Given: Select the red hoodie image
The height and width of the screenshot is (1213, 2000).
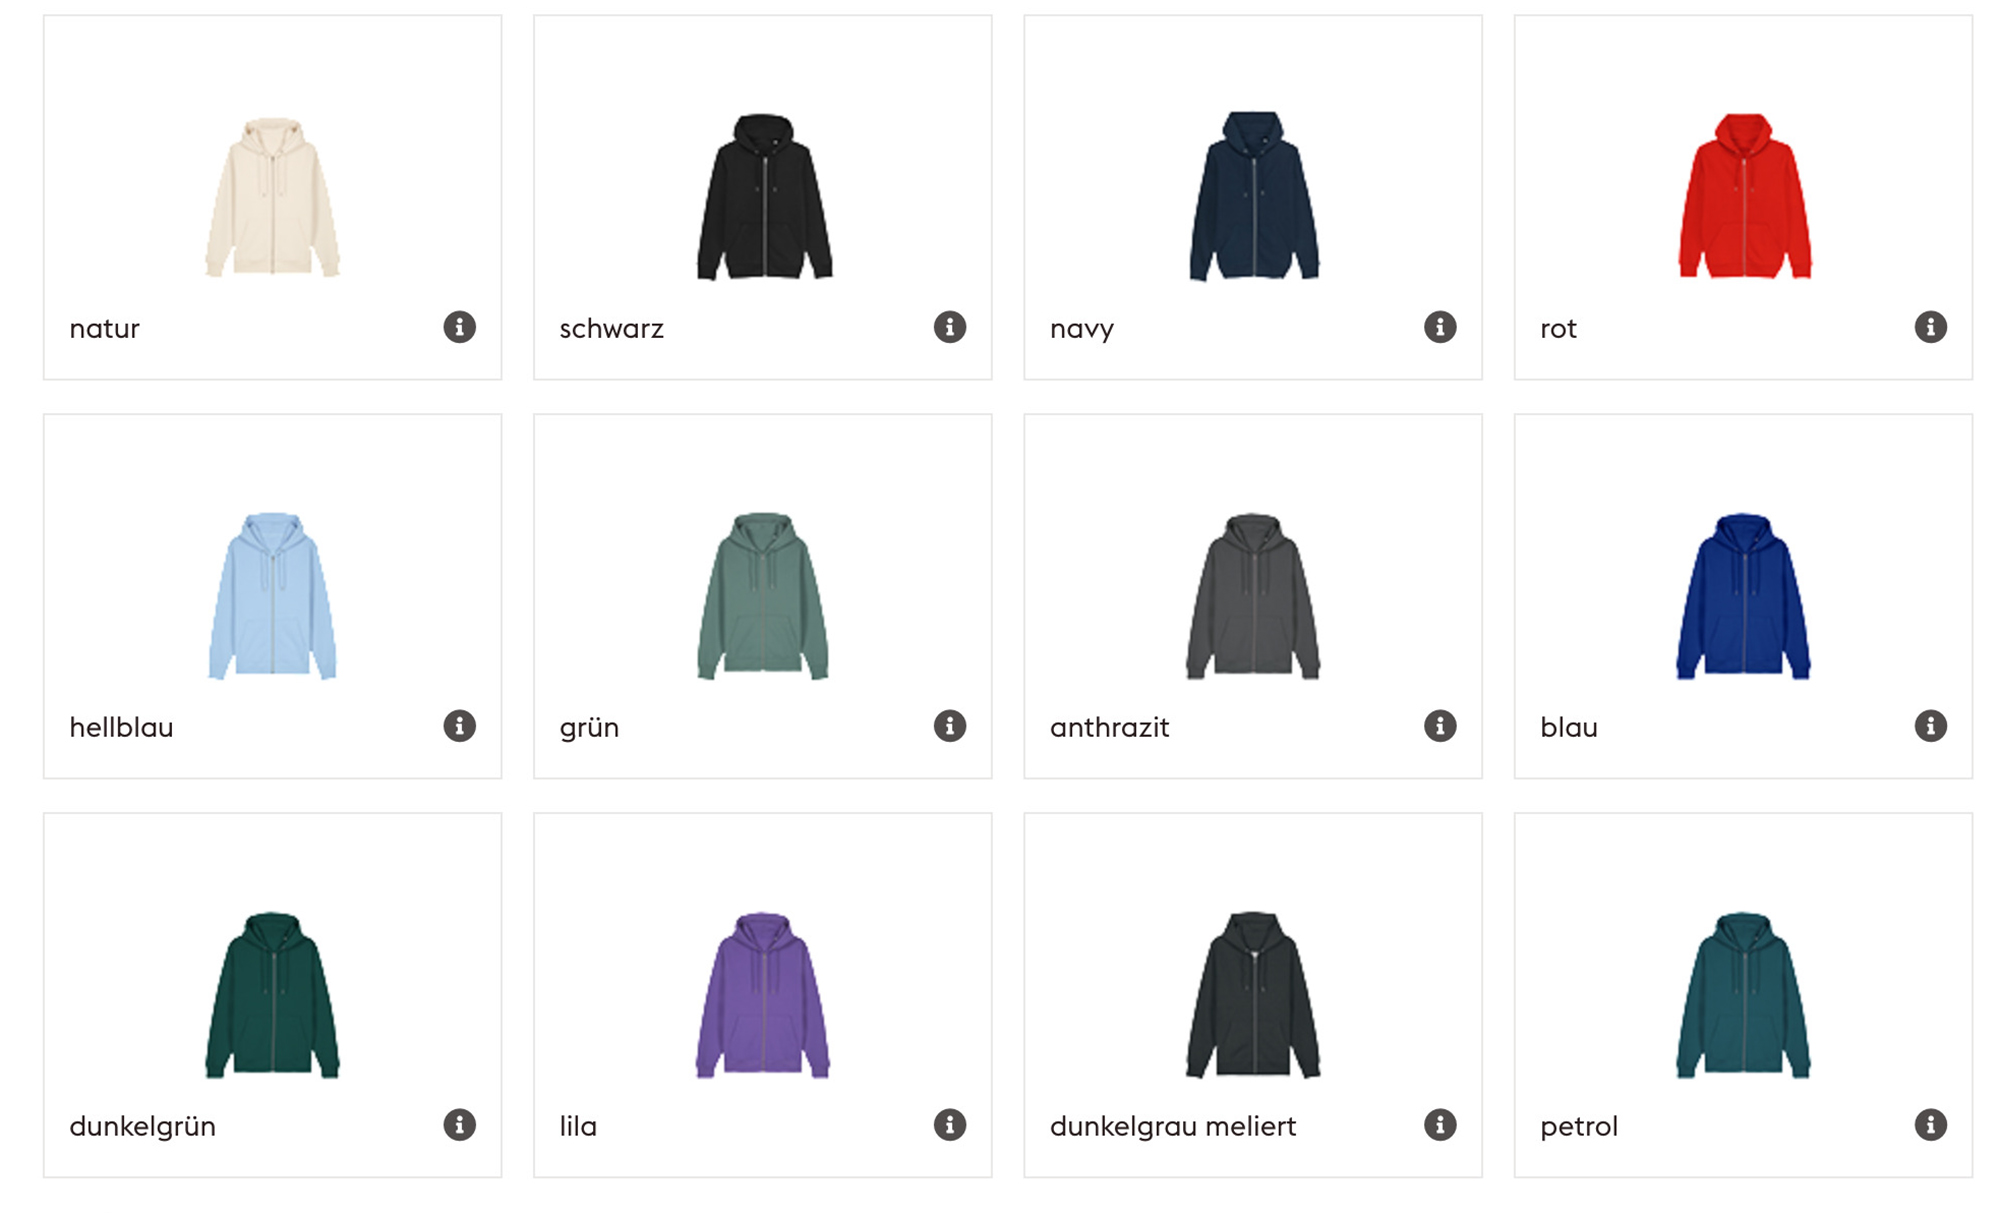Looking at the screenshot, I should pos(1744,196).
